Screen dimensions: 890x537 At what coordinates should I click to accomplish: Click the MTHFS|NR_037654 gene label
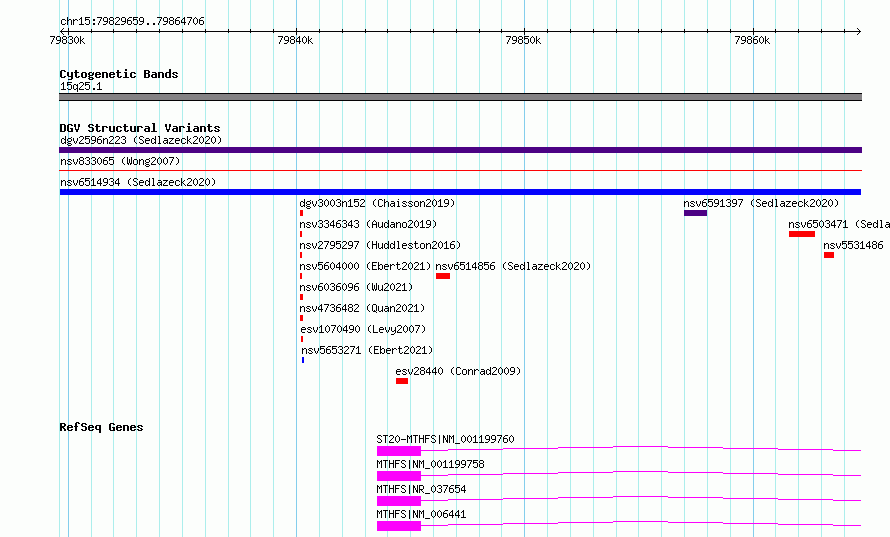421,489
